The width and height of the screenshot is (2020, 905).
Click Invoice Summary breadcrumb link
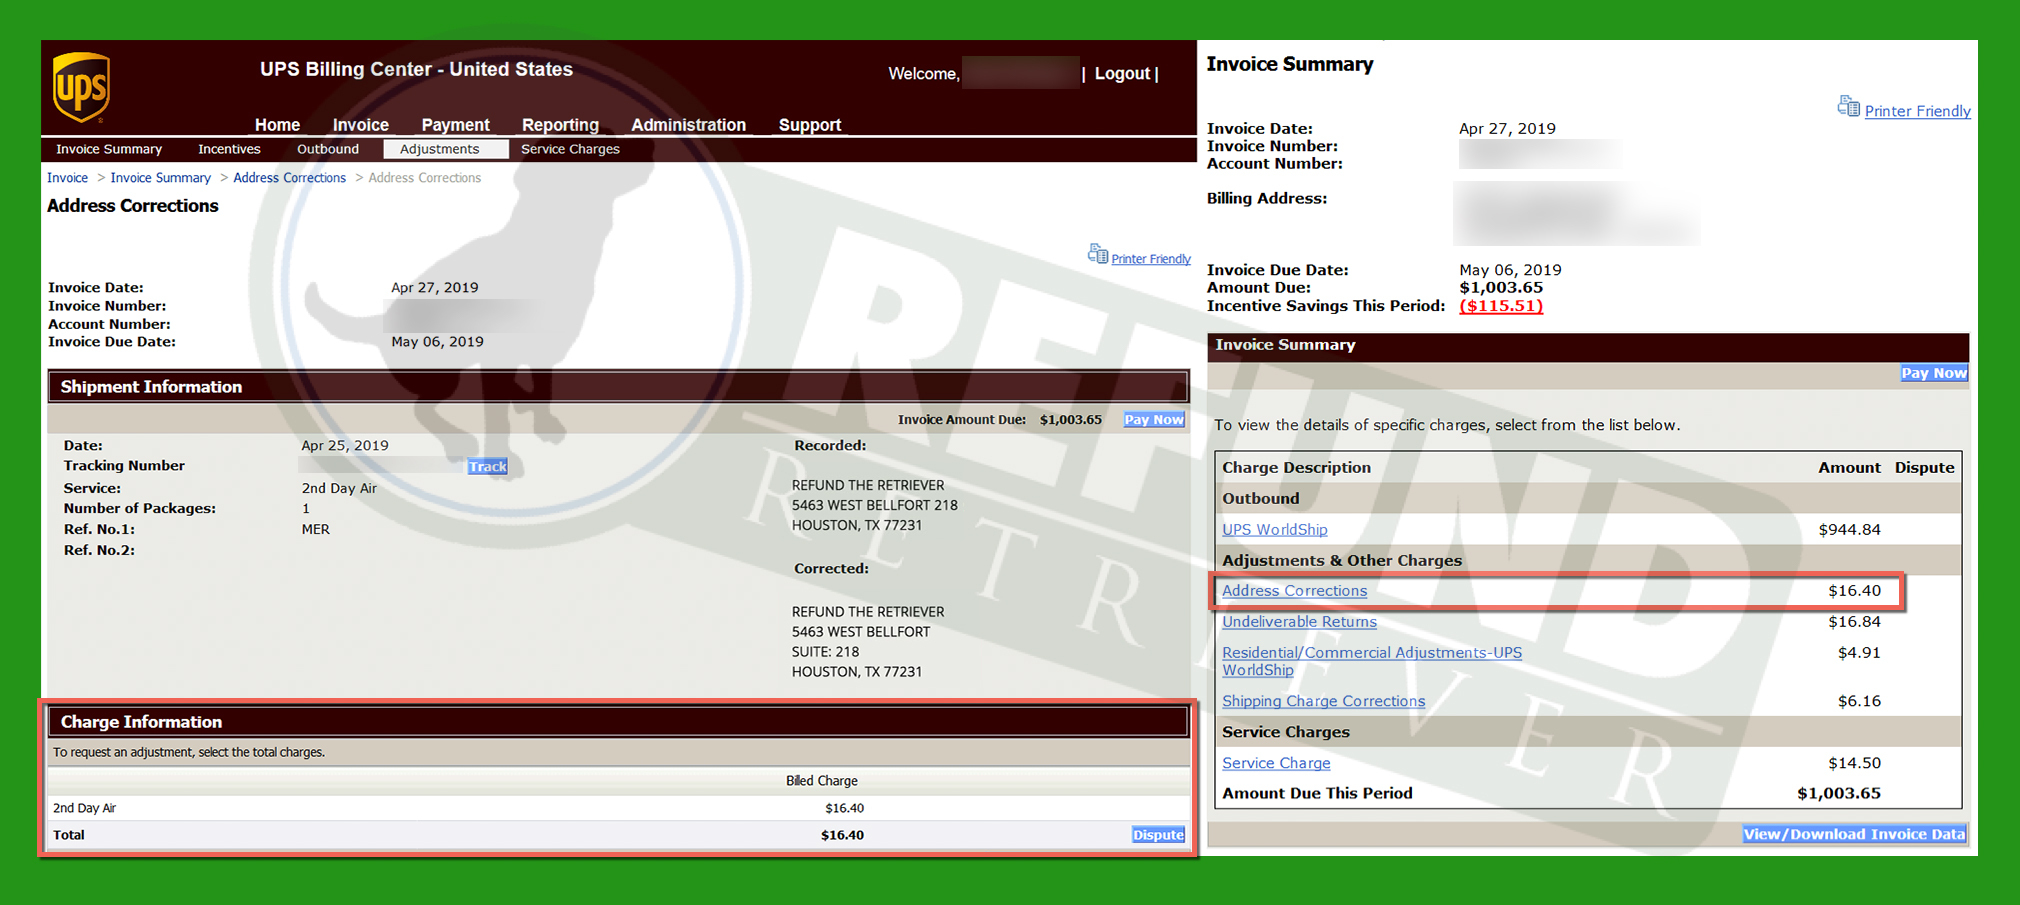[x=160, y=178]
